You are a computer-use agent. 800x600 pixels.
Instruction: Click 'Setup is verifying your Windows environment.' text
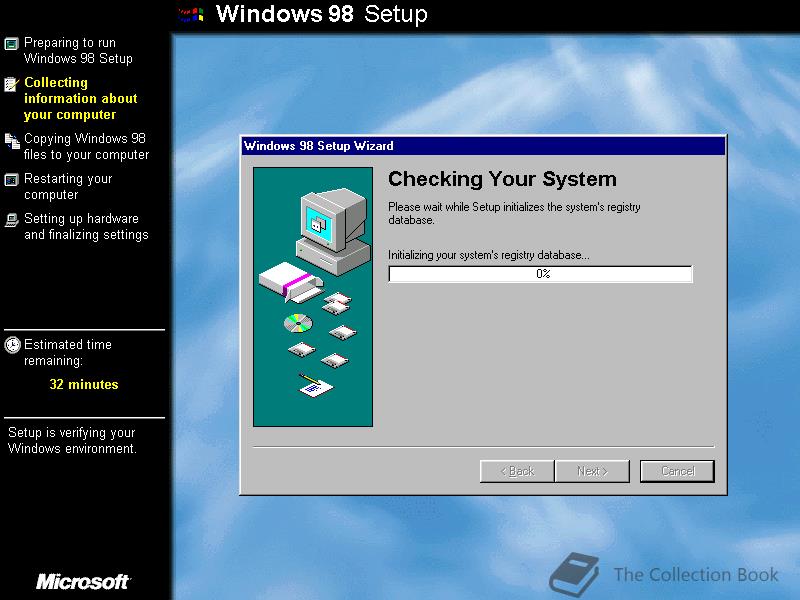tap(72, 440)
